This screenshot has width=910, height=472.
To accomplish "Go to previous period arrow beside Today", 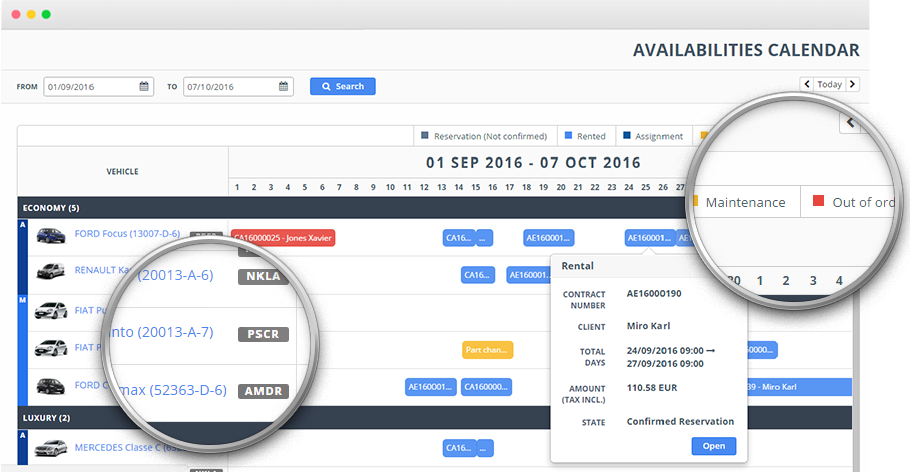I will point(807,84).
